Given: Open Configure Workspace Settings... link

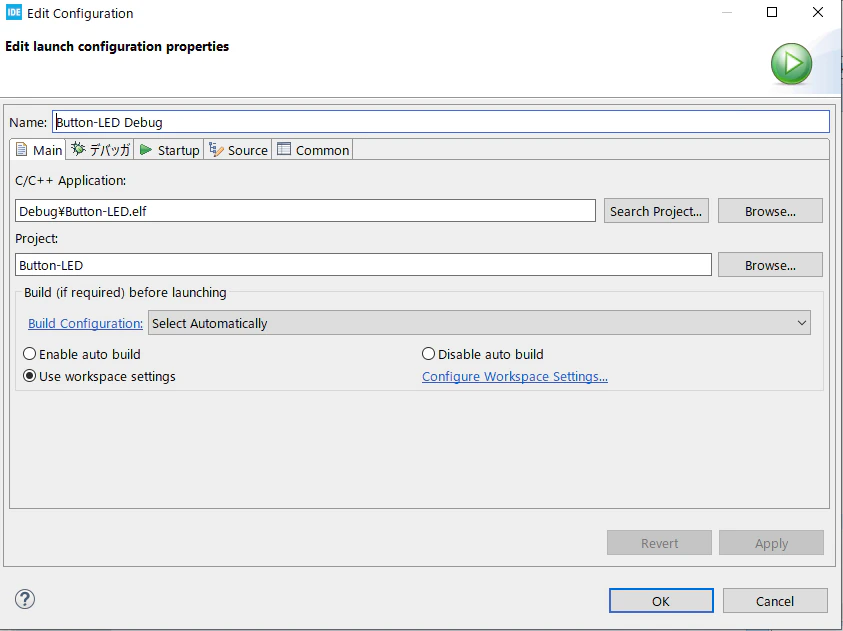Looking at the screenshot, I should coord(515,377).
